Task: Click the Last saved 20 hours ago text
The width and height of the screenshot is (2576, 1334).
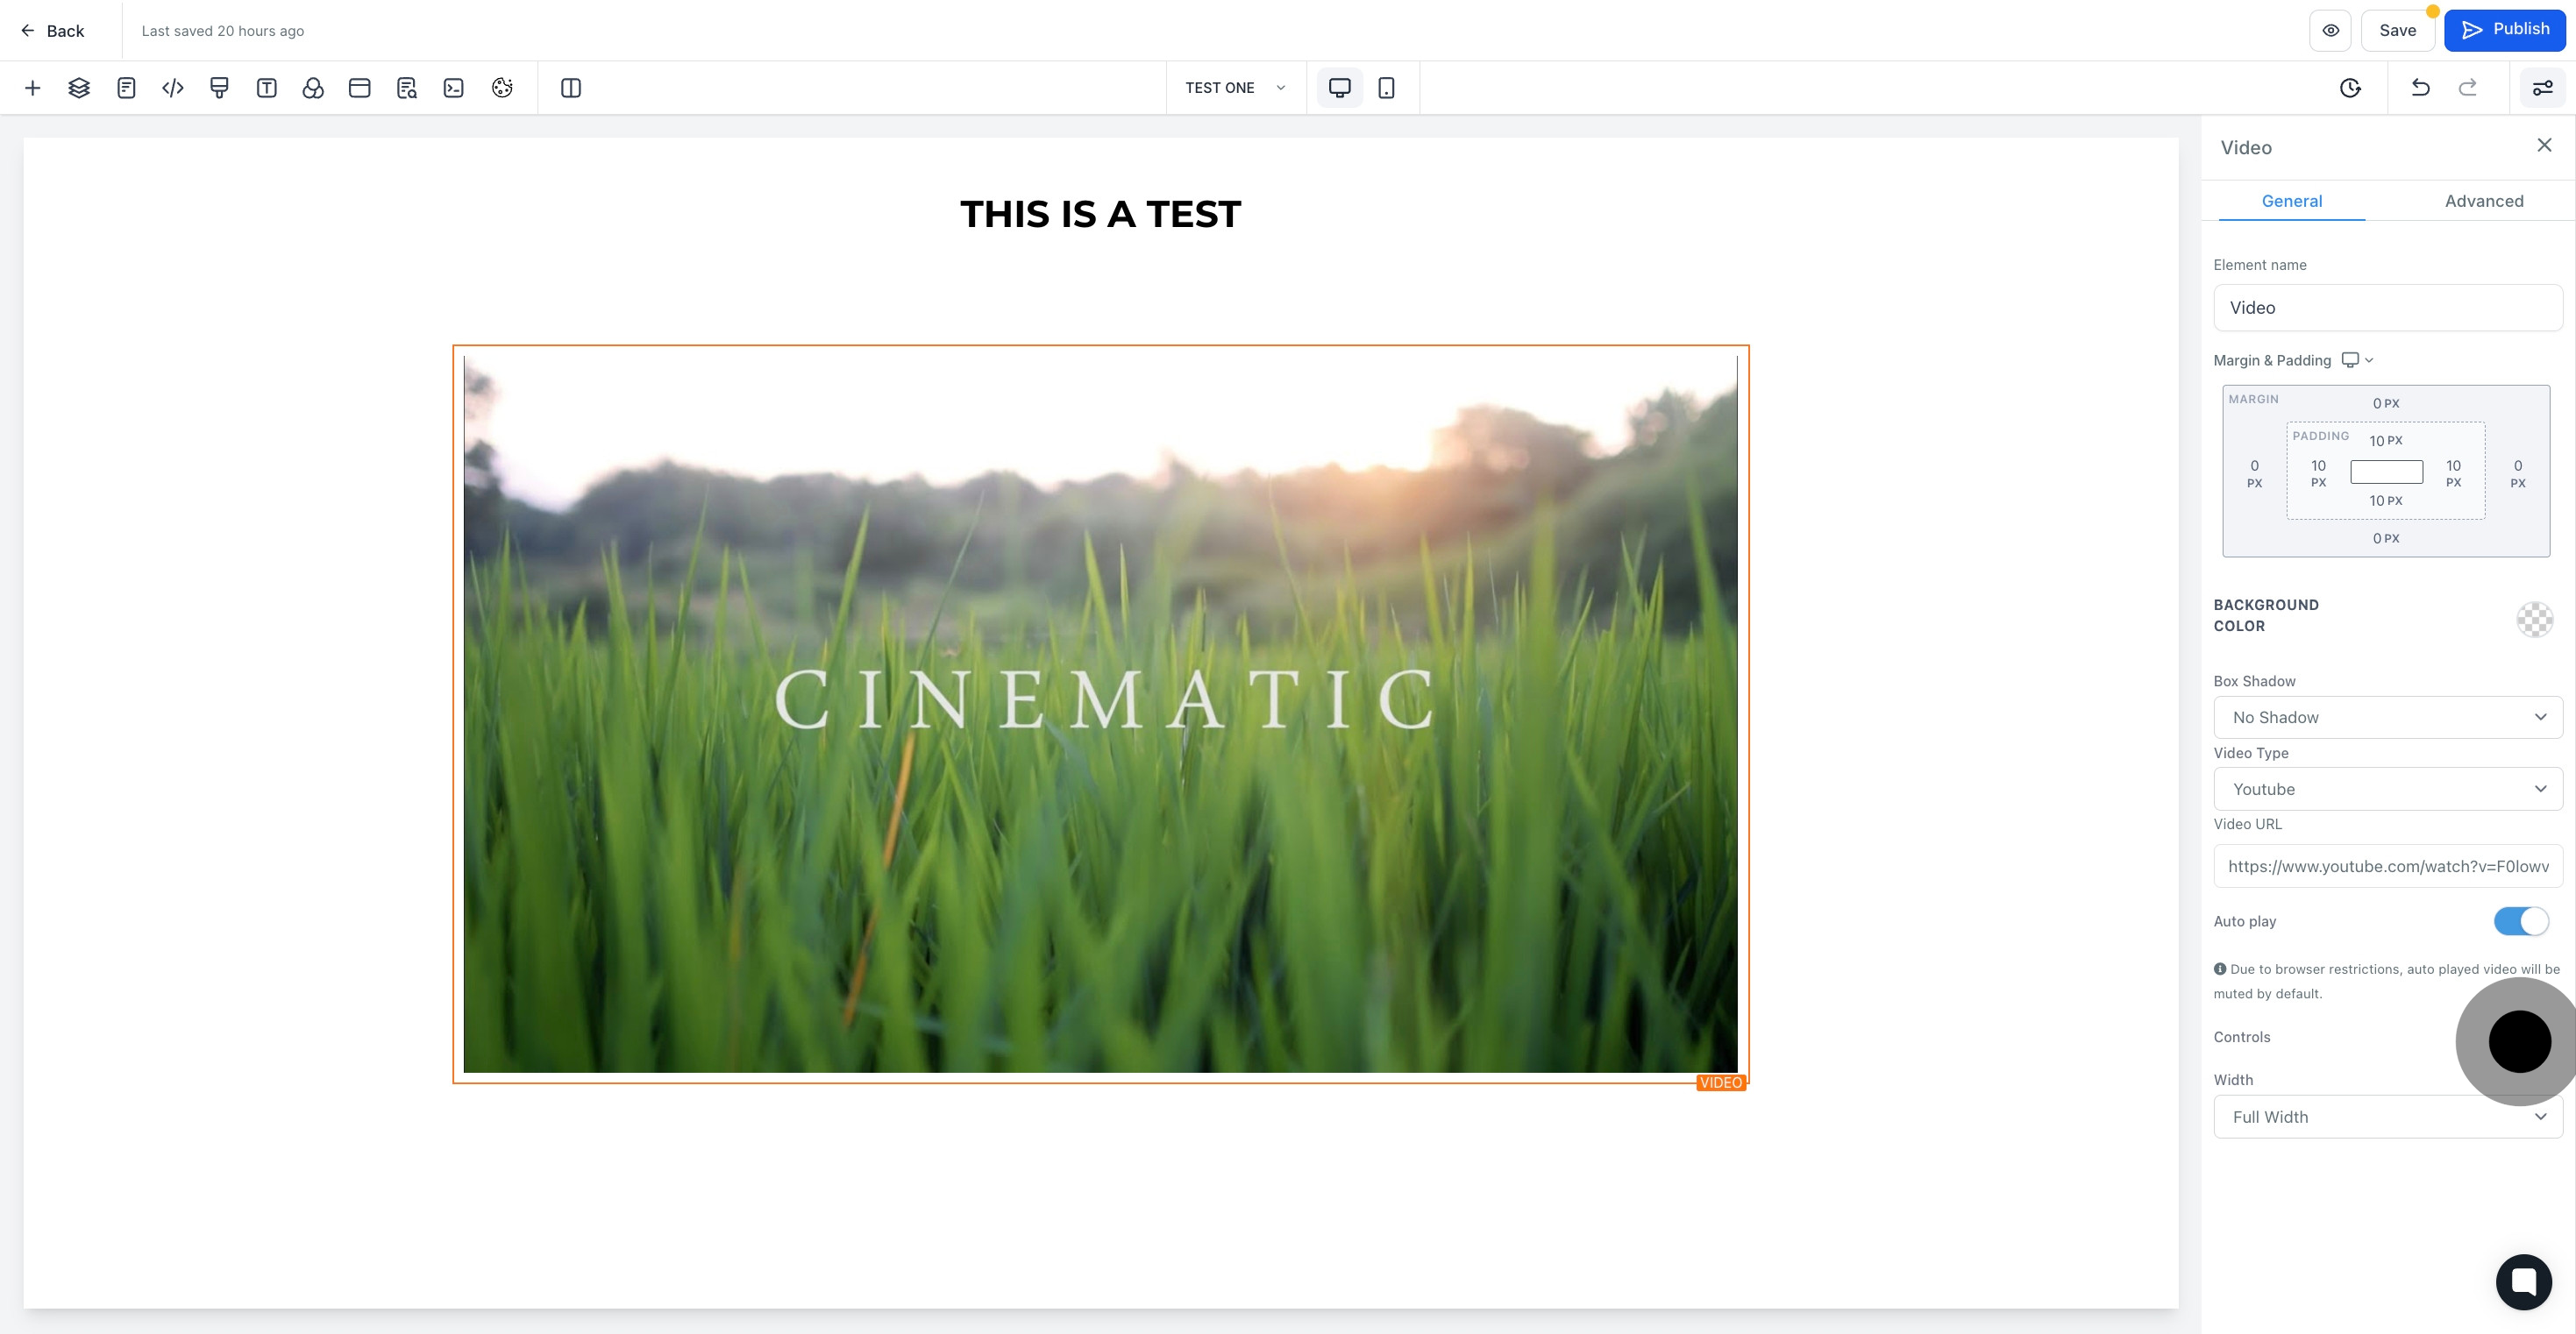Action: pyautogui.click(x=223, y=31)
